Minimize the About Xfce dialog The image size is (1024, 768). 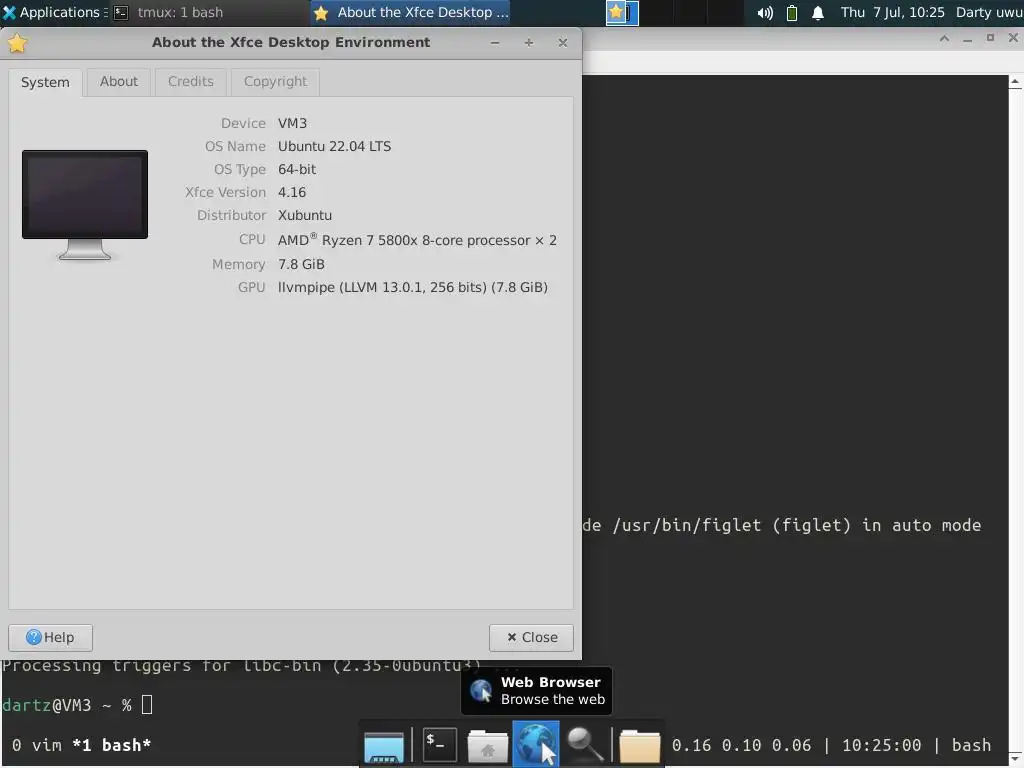pyautogui.click(x=495, y=43)
